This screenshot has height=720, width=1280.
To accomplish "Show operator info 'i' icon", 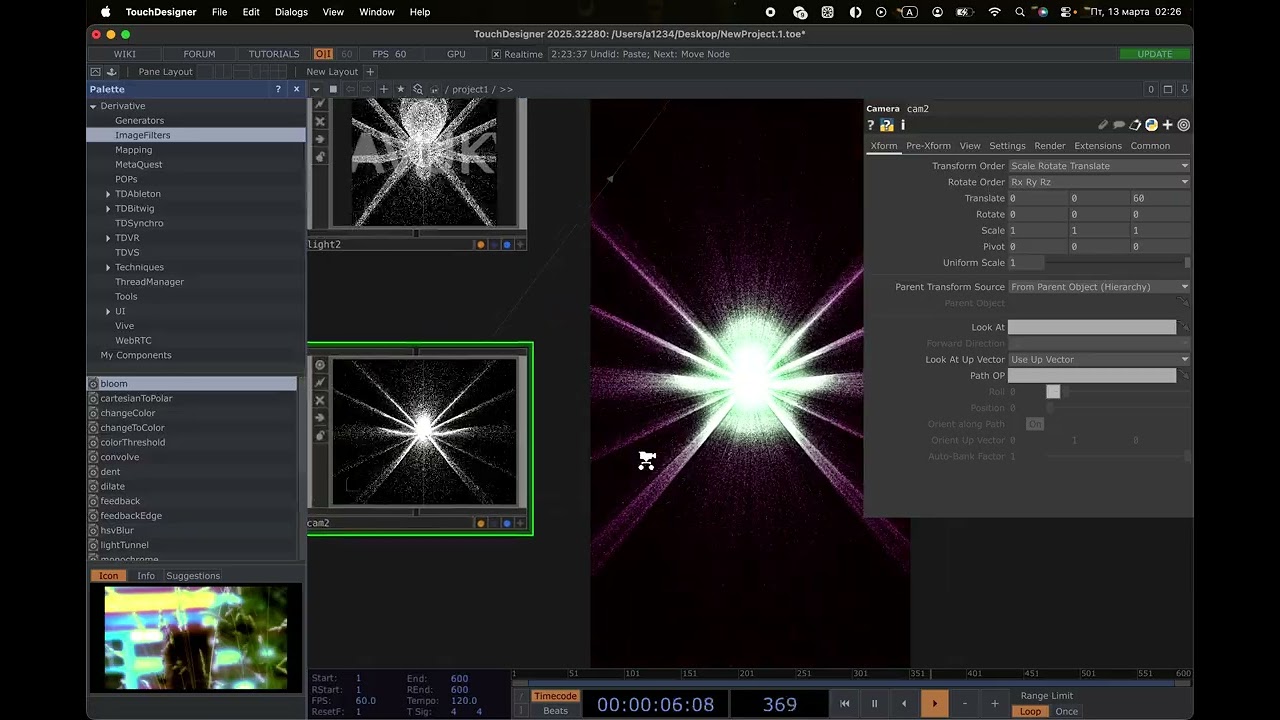I will (x=903, y=125).
